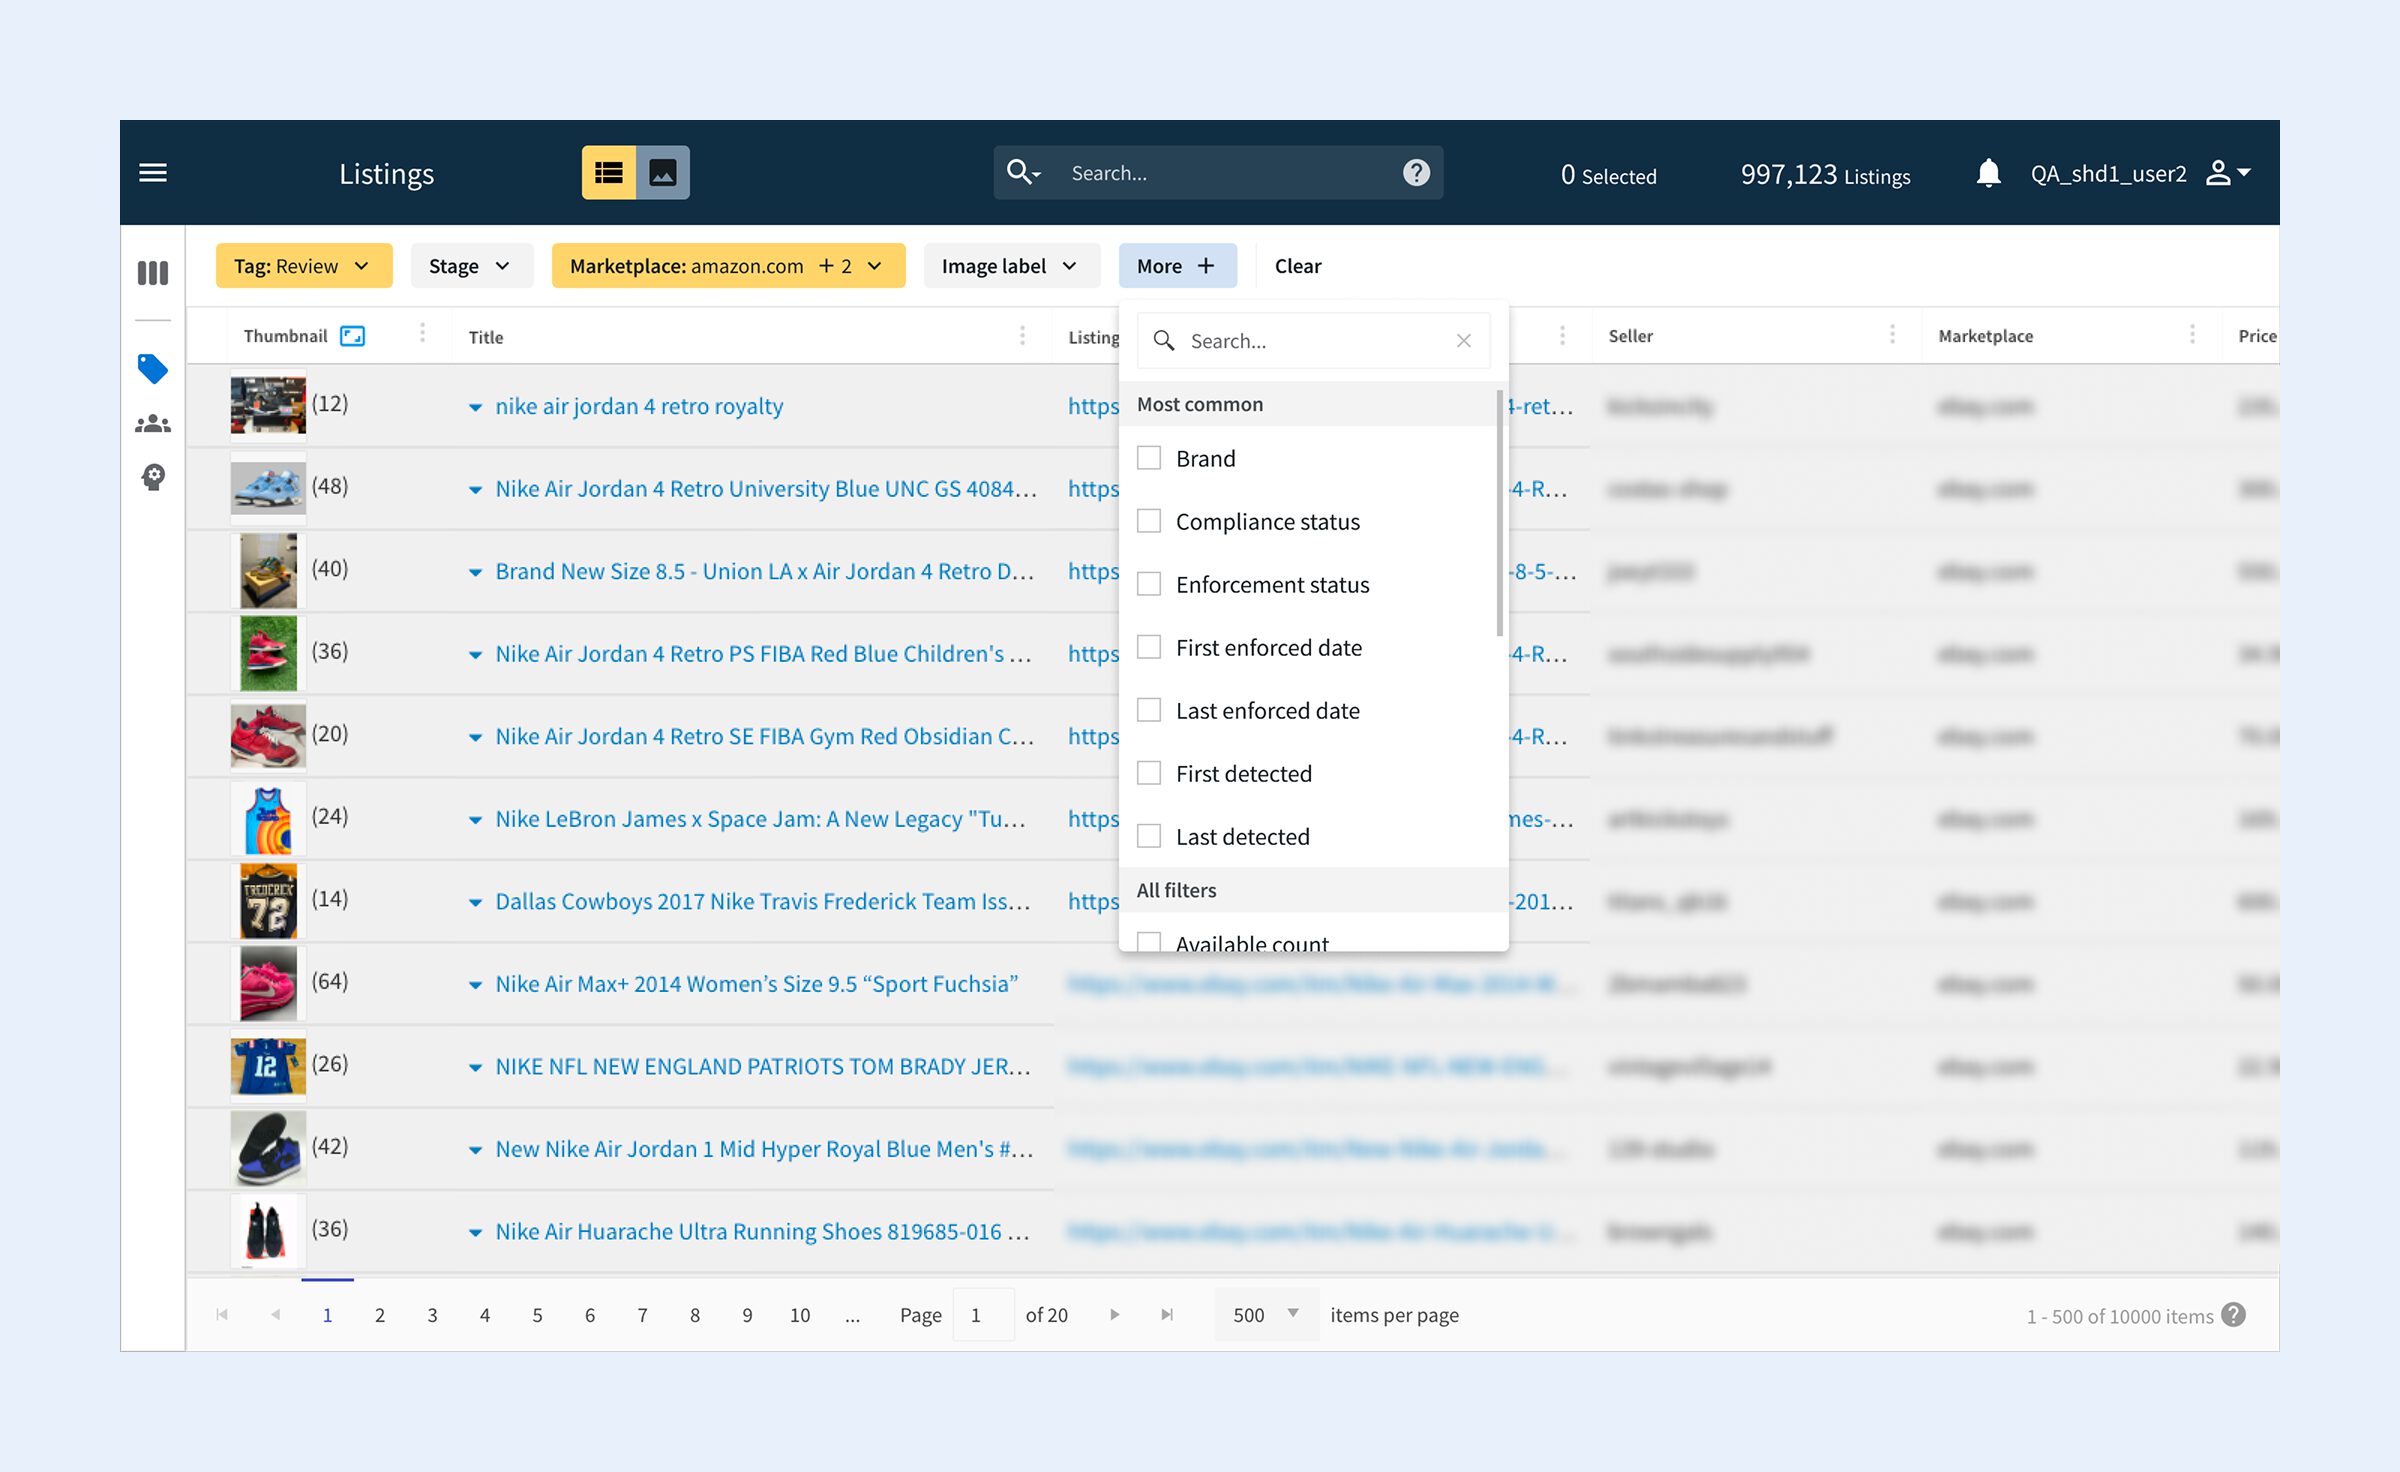Check the First enforced date filter
The width and height of the screenshot is (2400, 1472).
tap(1149, 647)
